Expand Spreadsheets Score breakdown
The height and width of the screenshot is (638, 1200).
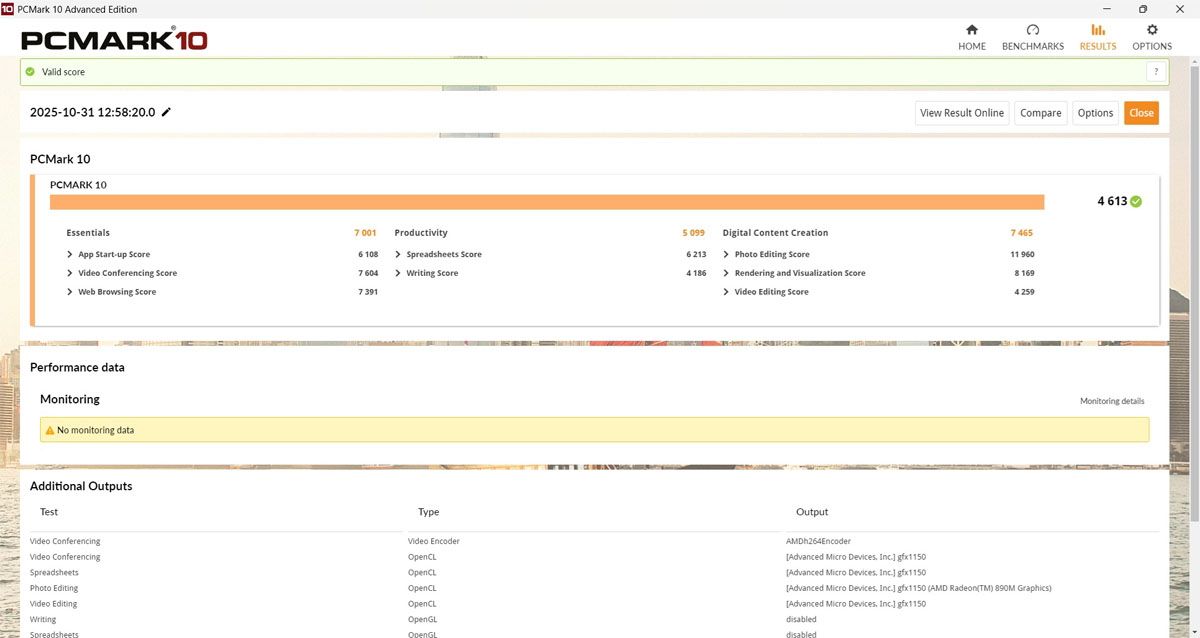(x=398, y=255)
